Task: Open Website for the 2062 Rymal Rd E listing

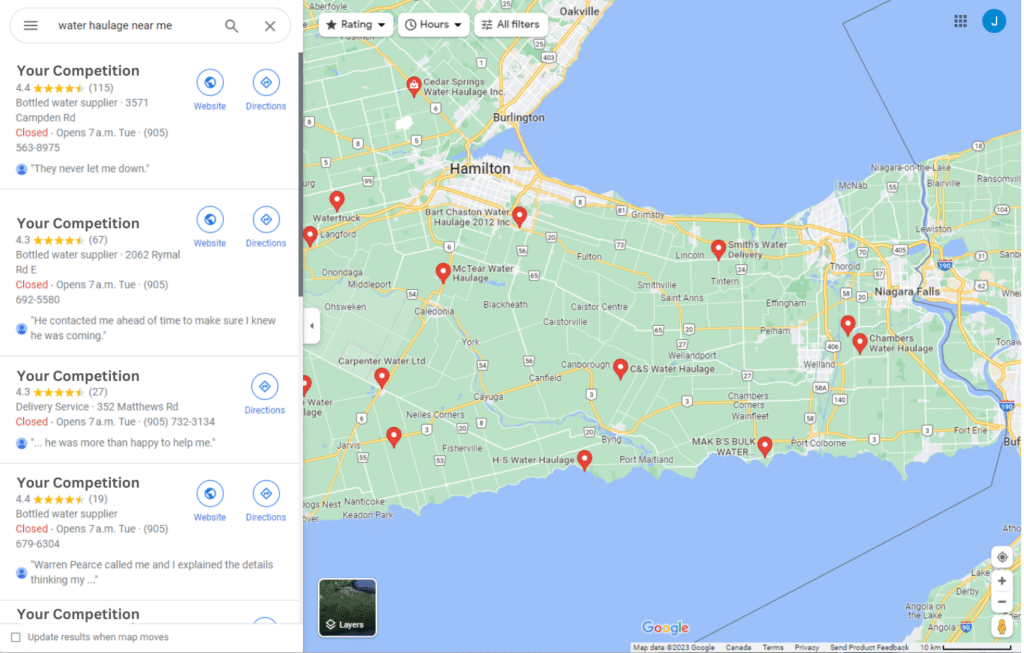Action: (210, 227)
